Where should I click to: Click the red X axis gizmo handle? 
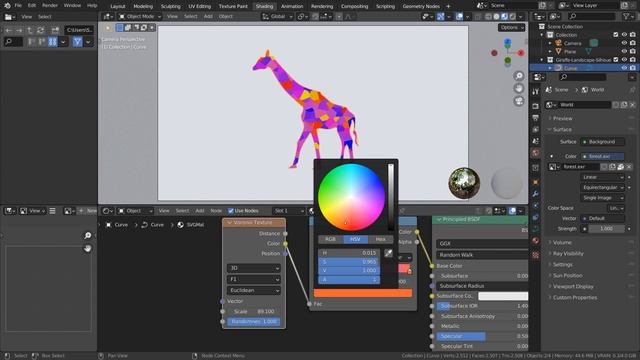pyautogui.click(x=521, y=53)
